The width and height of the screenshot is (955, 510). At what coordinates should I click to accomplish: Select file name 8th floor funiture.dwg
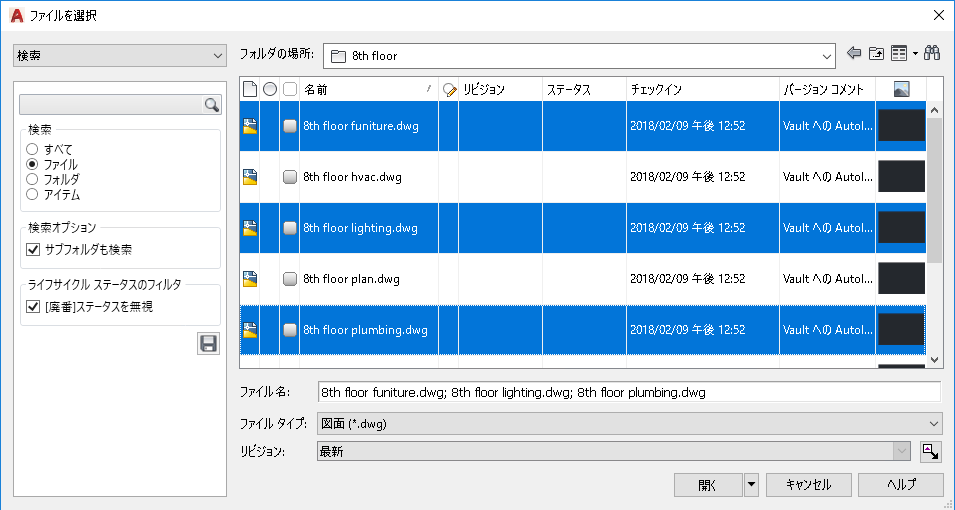pyautogui.click(x=361, y=127)
